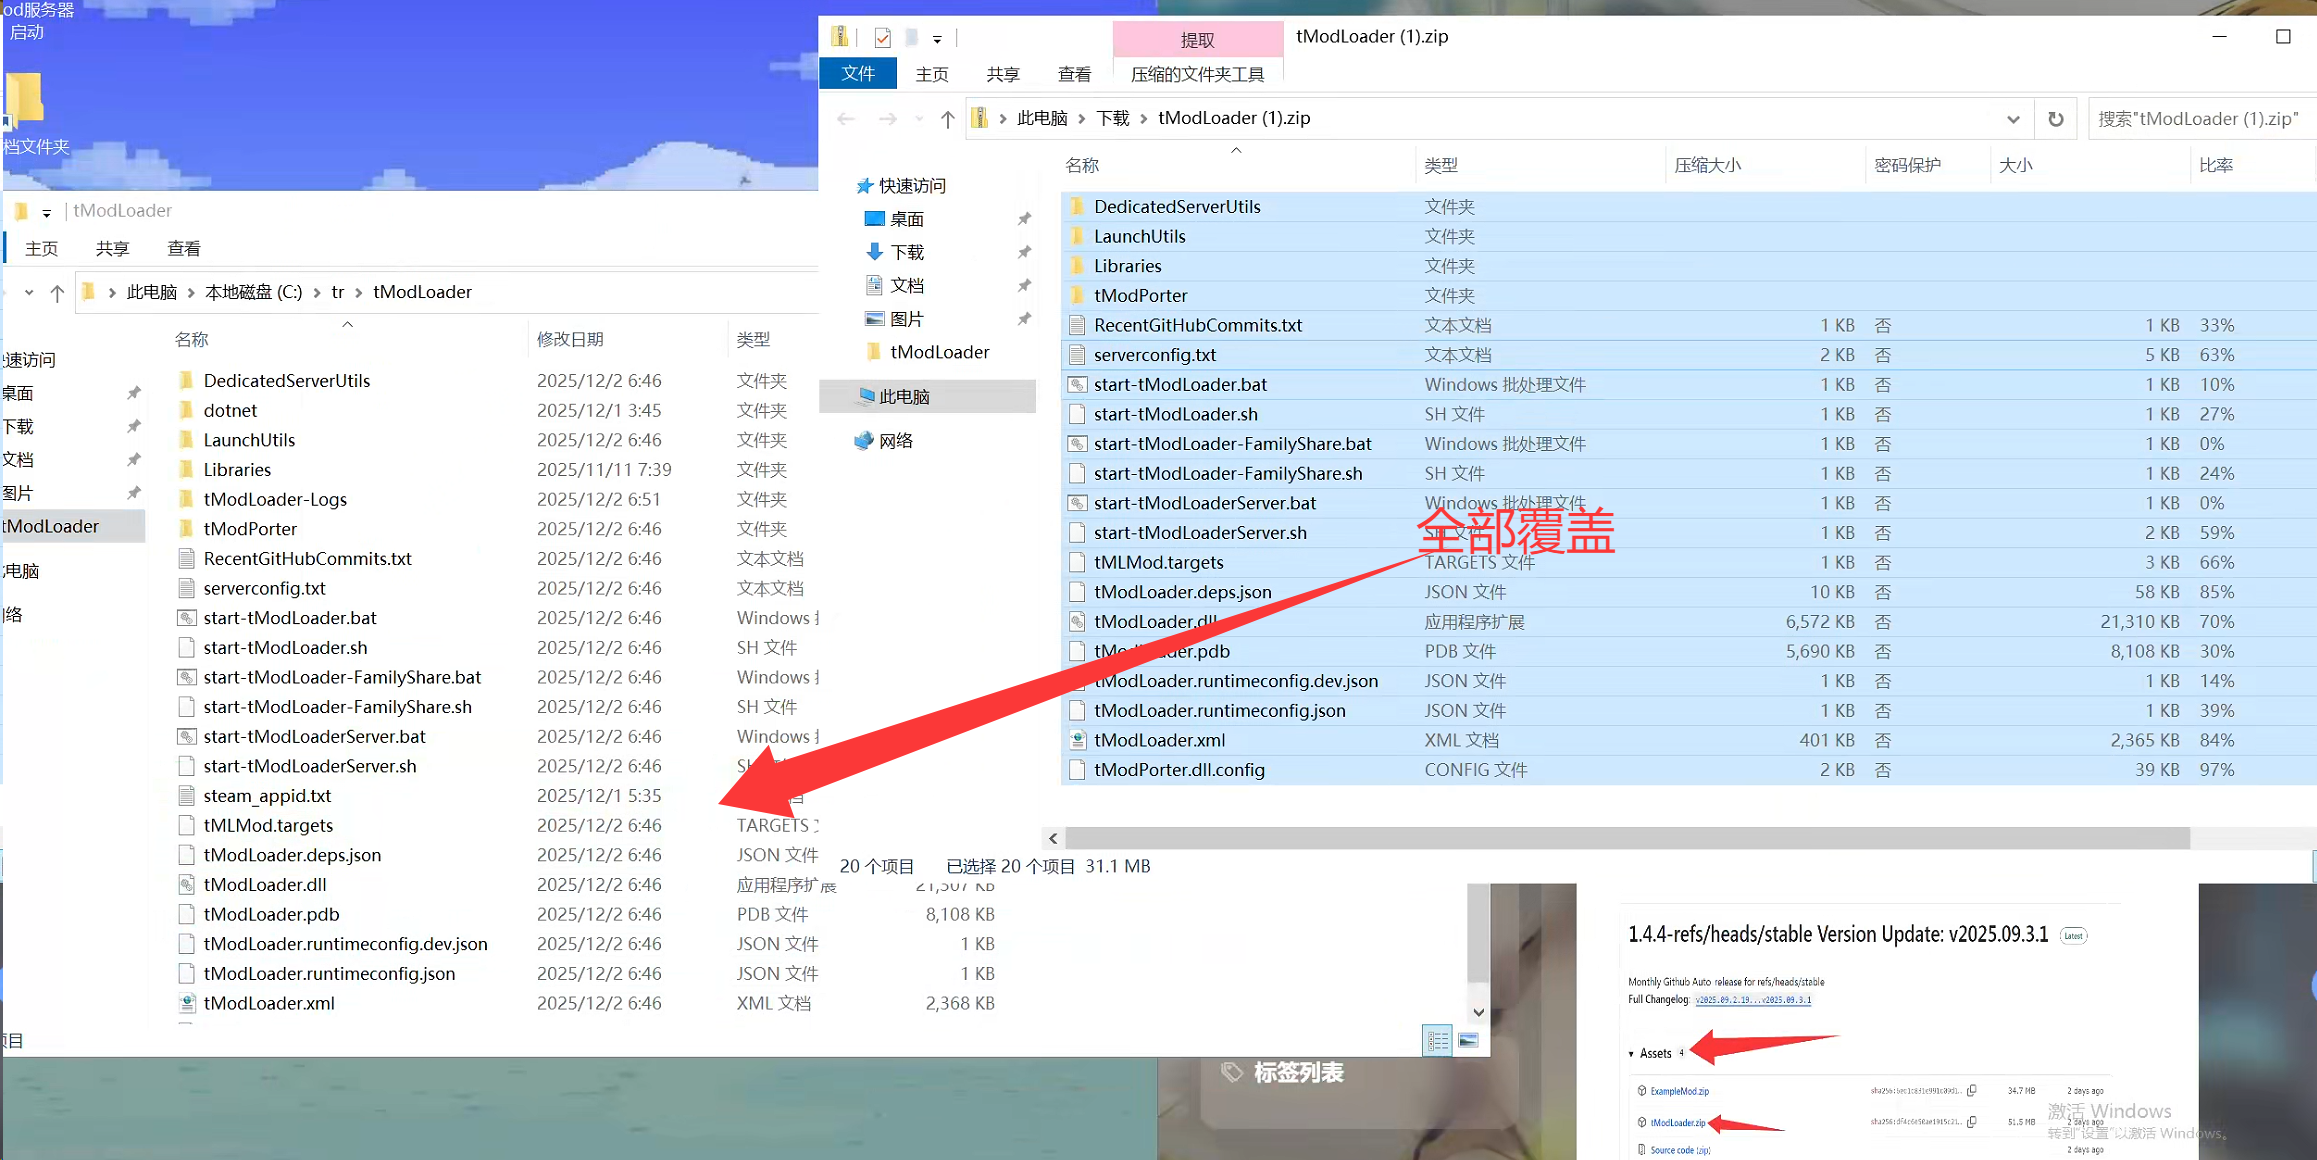The image size is (2317, 1160).
Task: Go up one folder in zip window
Action: (947, 119)
